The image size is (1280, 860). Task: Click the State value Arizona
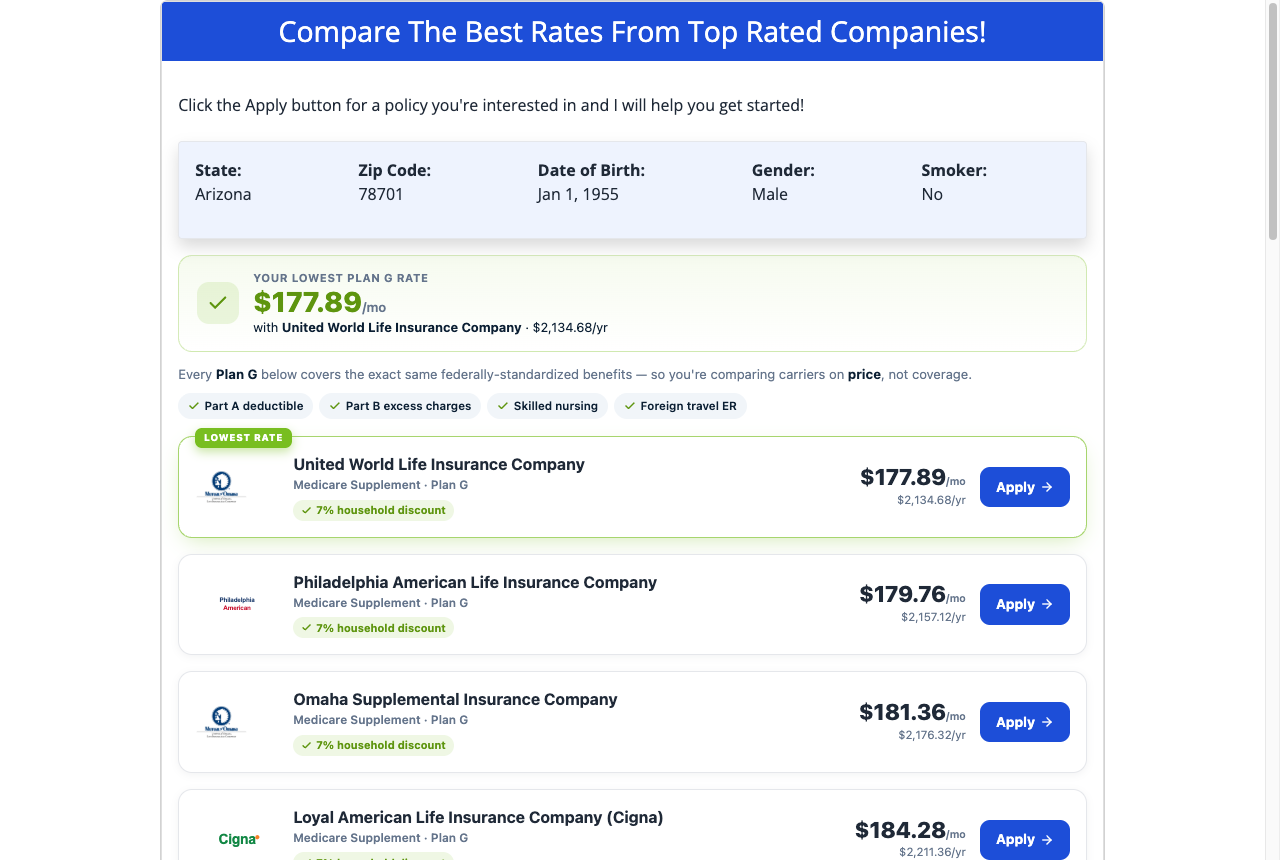tap(223, 194)
